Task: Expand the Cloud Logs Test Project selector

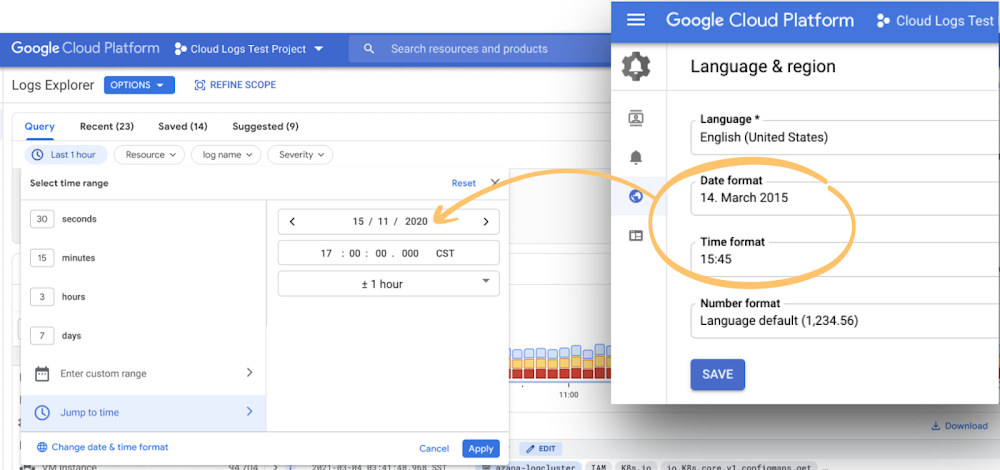Action: pyautogui.click(x=249, y=49)
